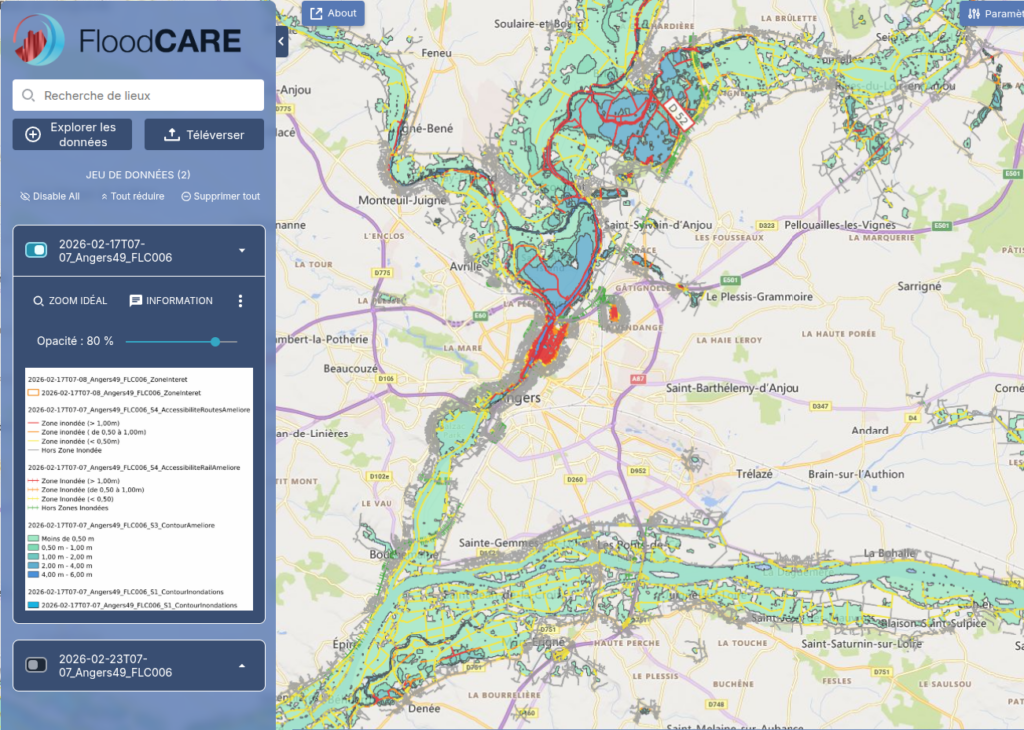
Task: Collapse the 2026-02-17 dataset panel arrow
Action: (x=242, y=250)
